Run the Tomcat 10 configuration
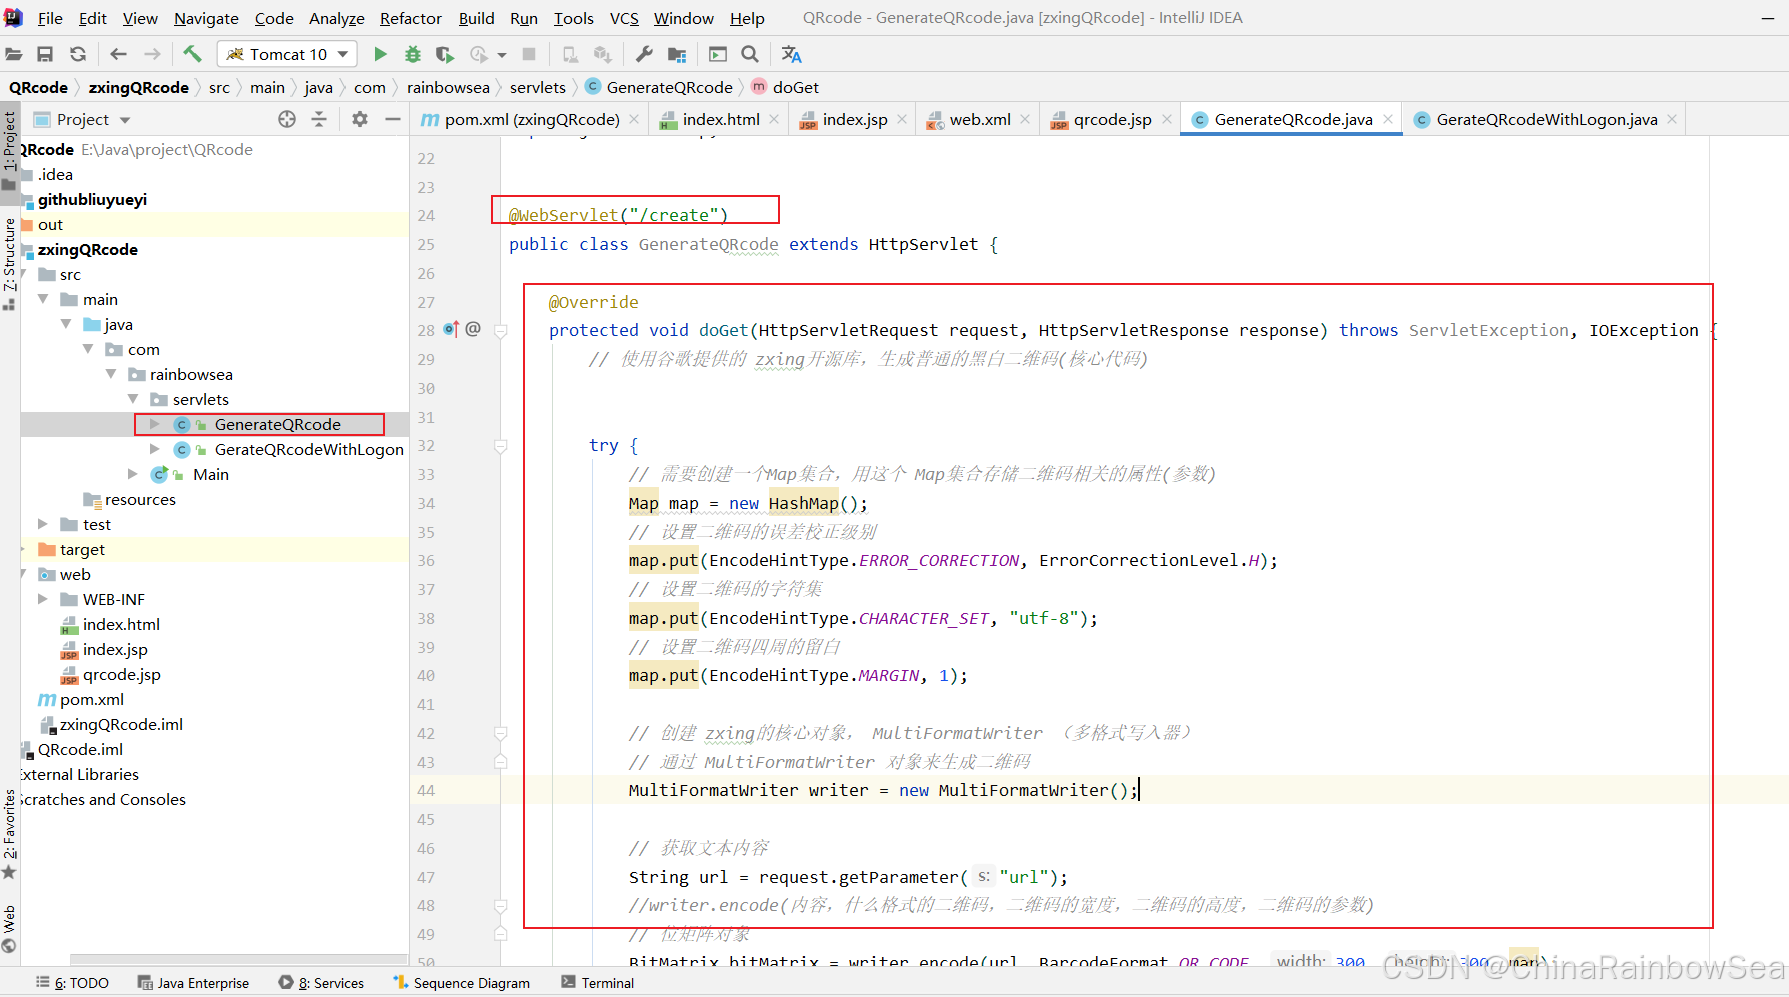1789x997 pixels. (x=380, y=54)
